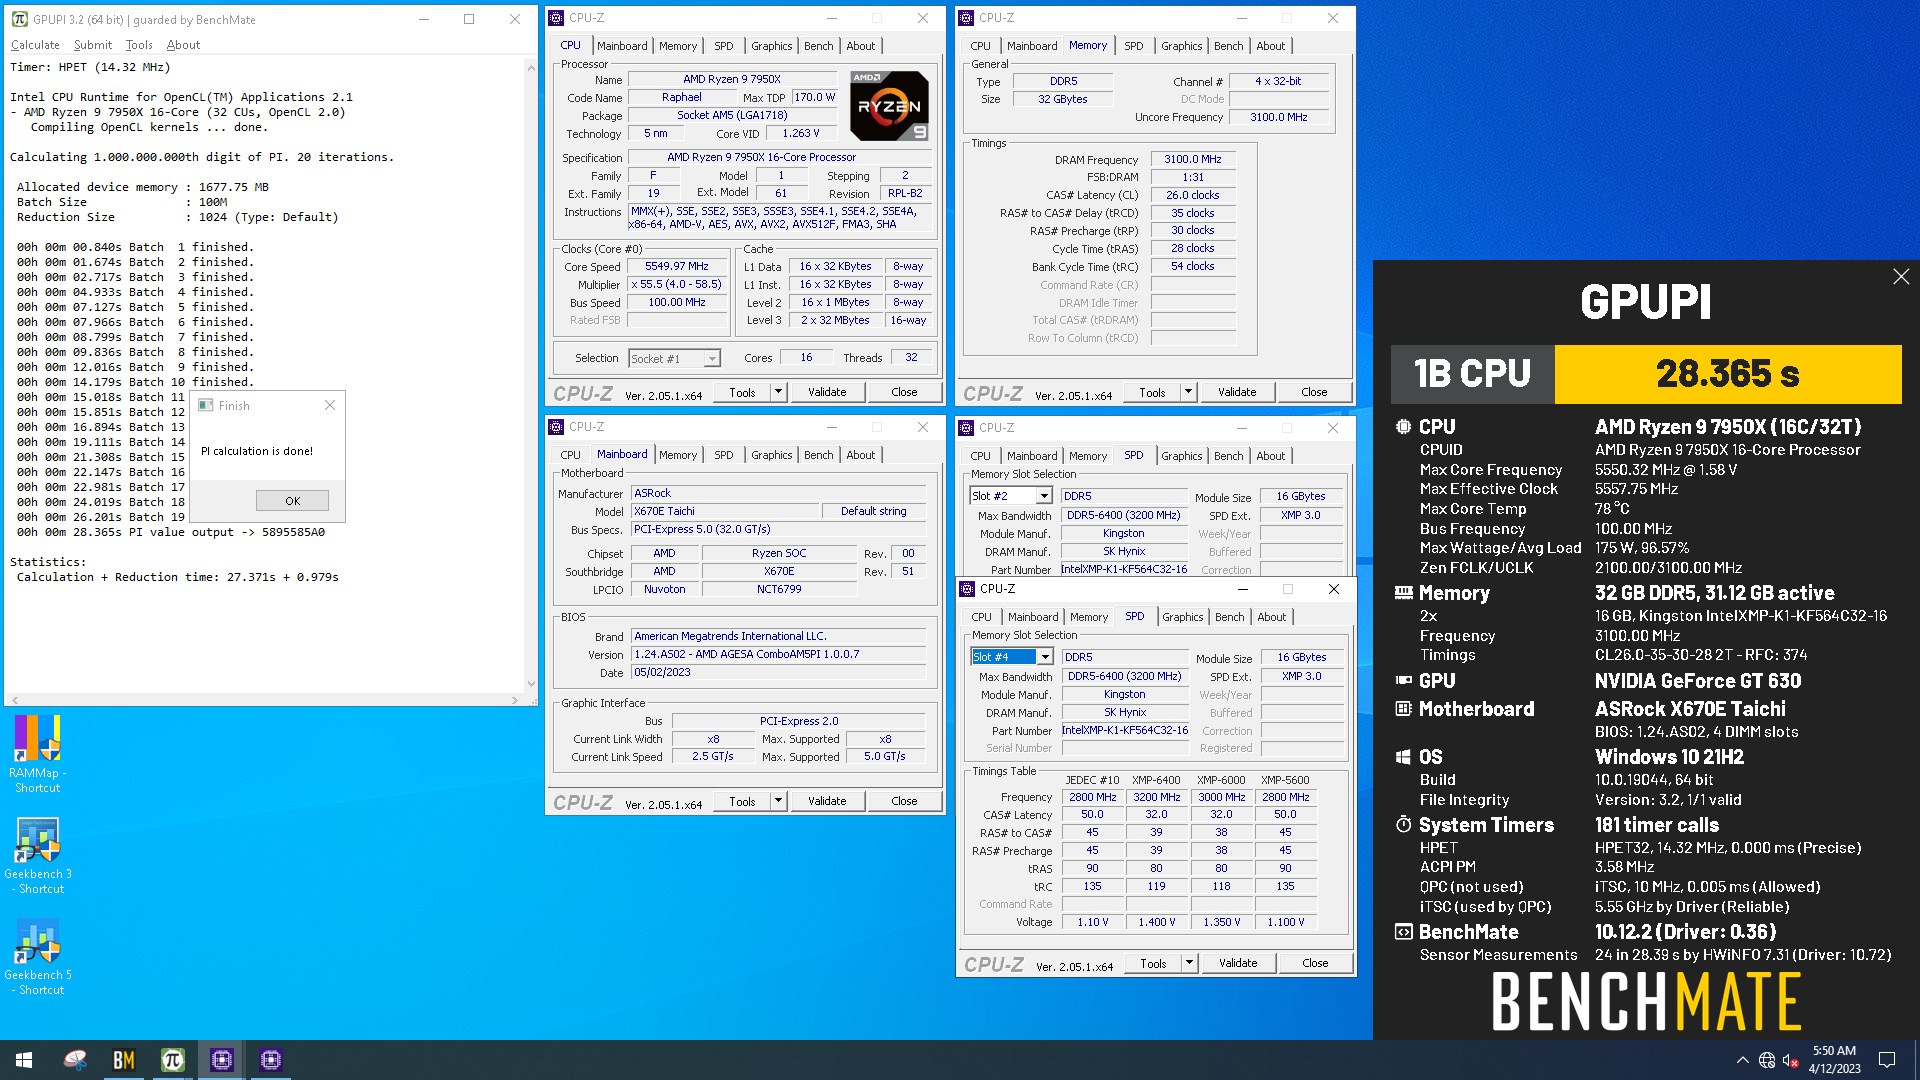1920x1080 pixels.
Task: Click the CPU chip icon in BenchMate panel
Action: point(1403,427)
